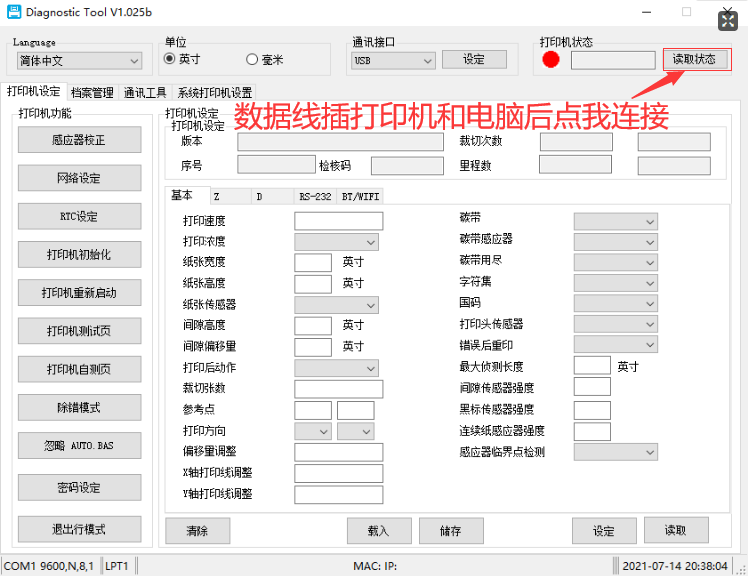Viewport: 749px width, 576px height.
Task: Expand the 碳带 dropdown
Action: coord(616,222)
